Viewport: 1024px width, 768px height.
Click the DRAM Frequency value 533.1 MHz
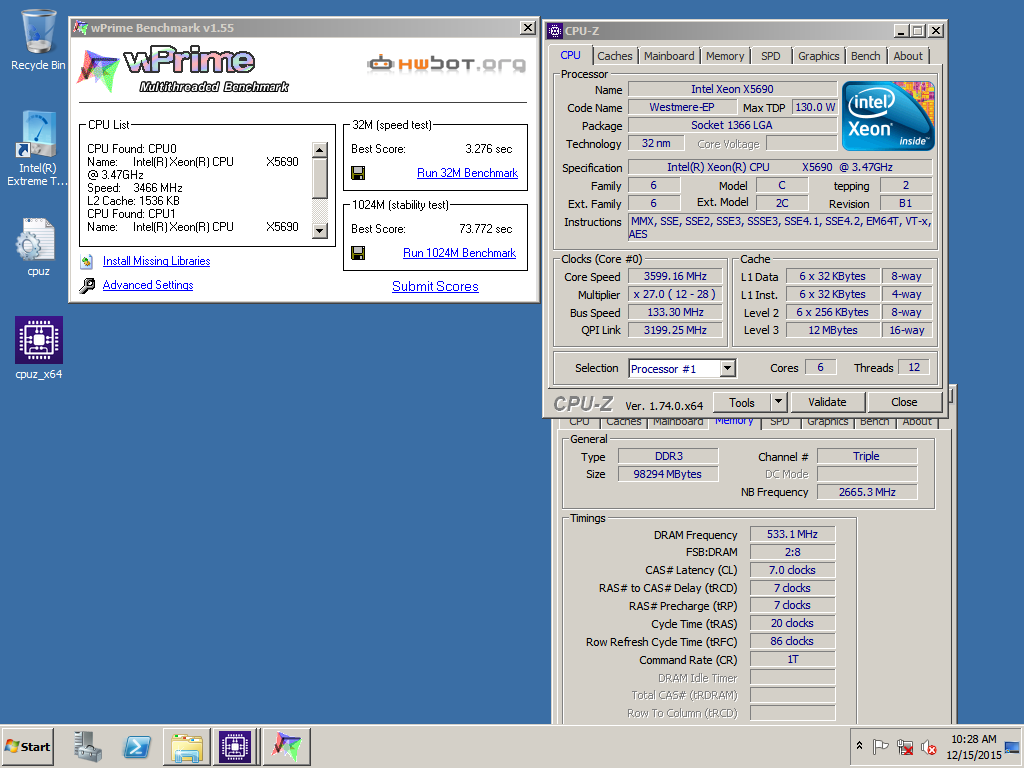(792, 534)
